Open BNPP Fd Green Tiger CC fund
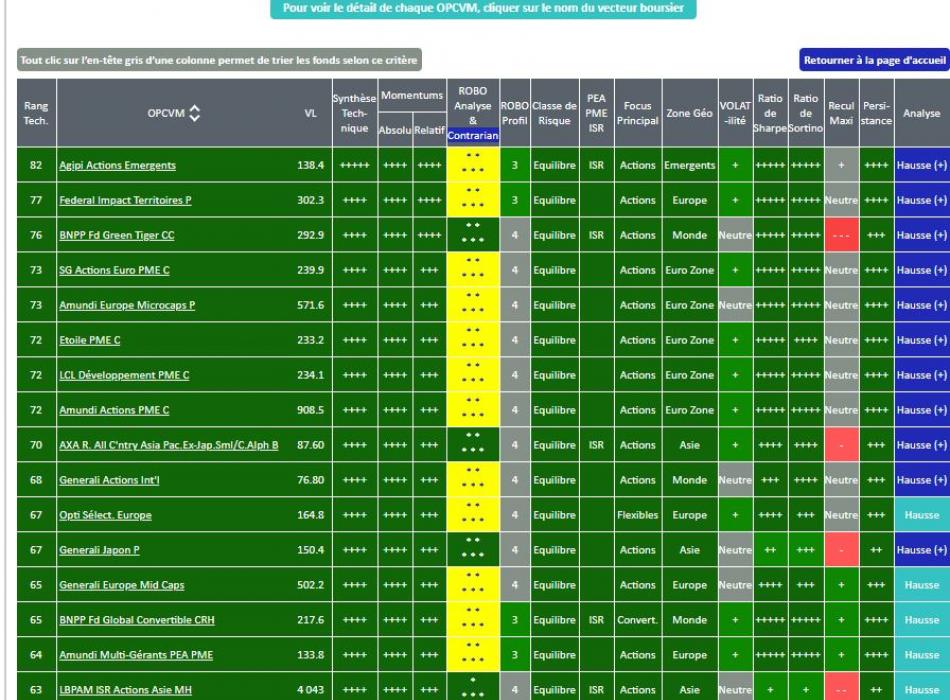Image resolution: width=950 pixels, height=700 pixels. 116,235
